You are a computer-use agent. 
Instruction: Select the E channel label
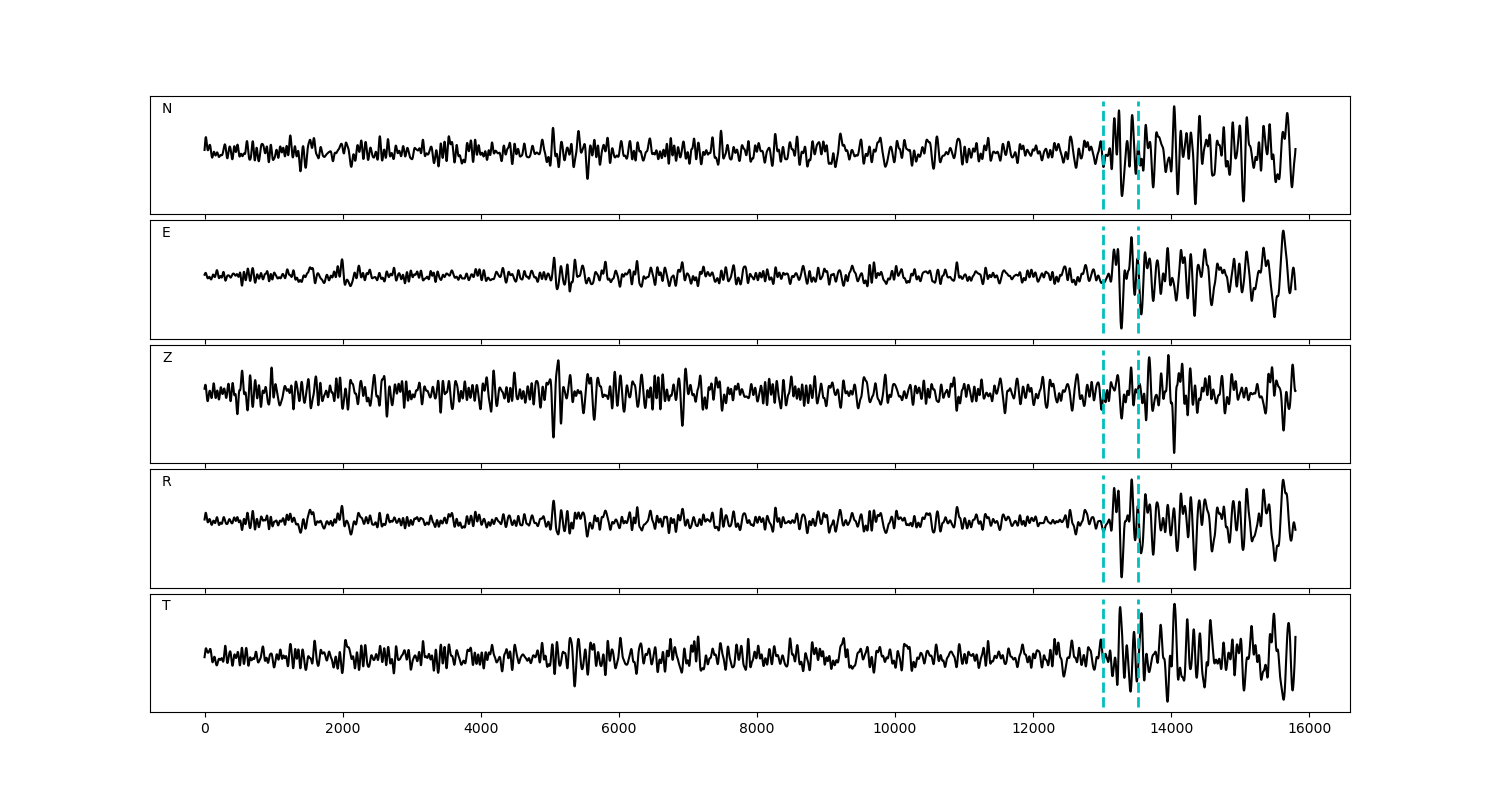point(166,233)
